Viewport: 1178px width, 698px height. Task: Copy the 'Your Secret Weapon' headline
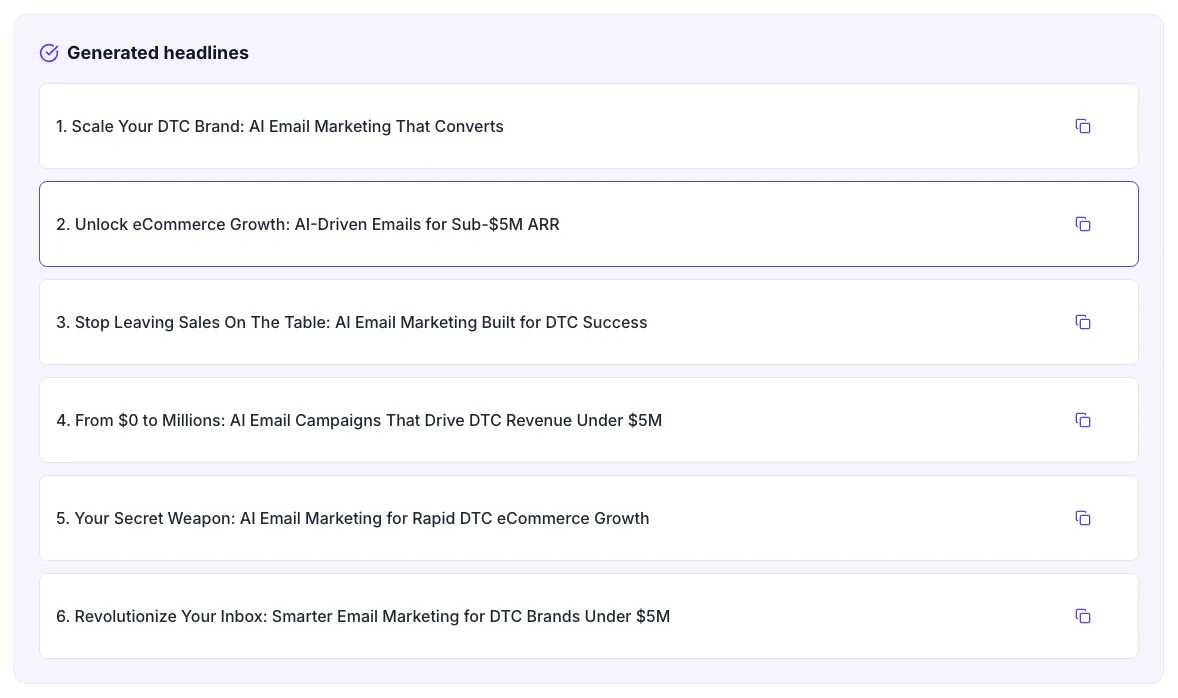coord(1083,518)
